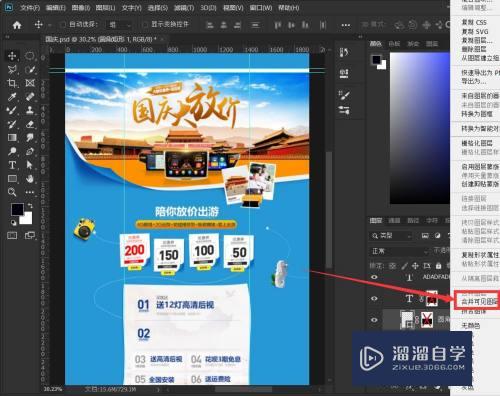The image size is (500, 396).
Task: Click the Quick Mask mode icon
Action: pos(12,236)
